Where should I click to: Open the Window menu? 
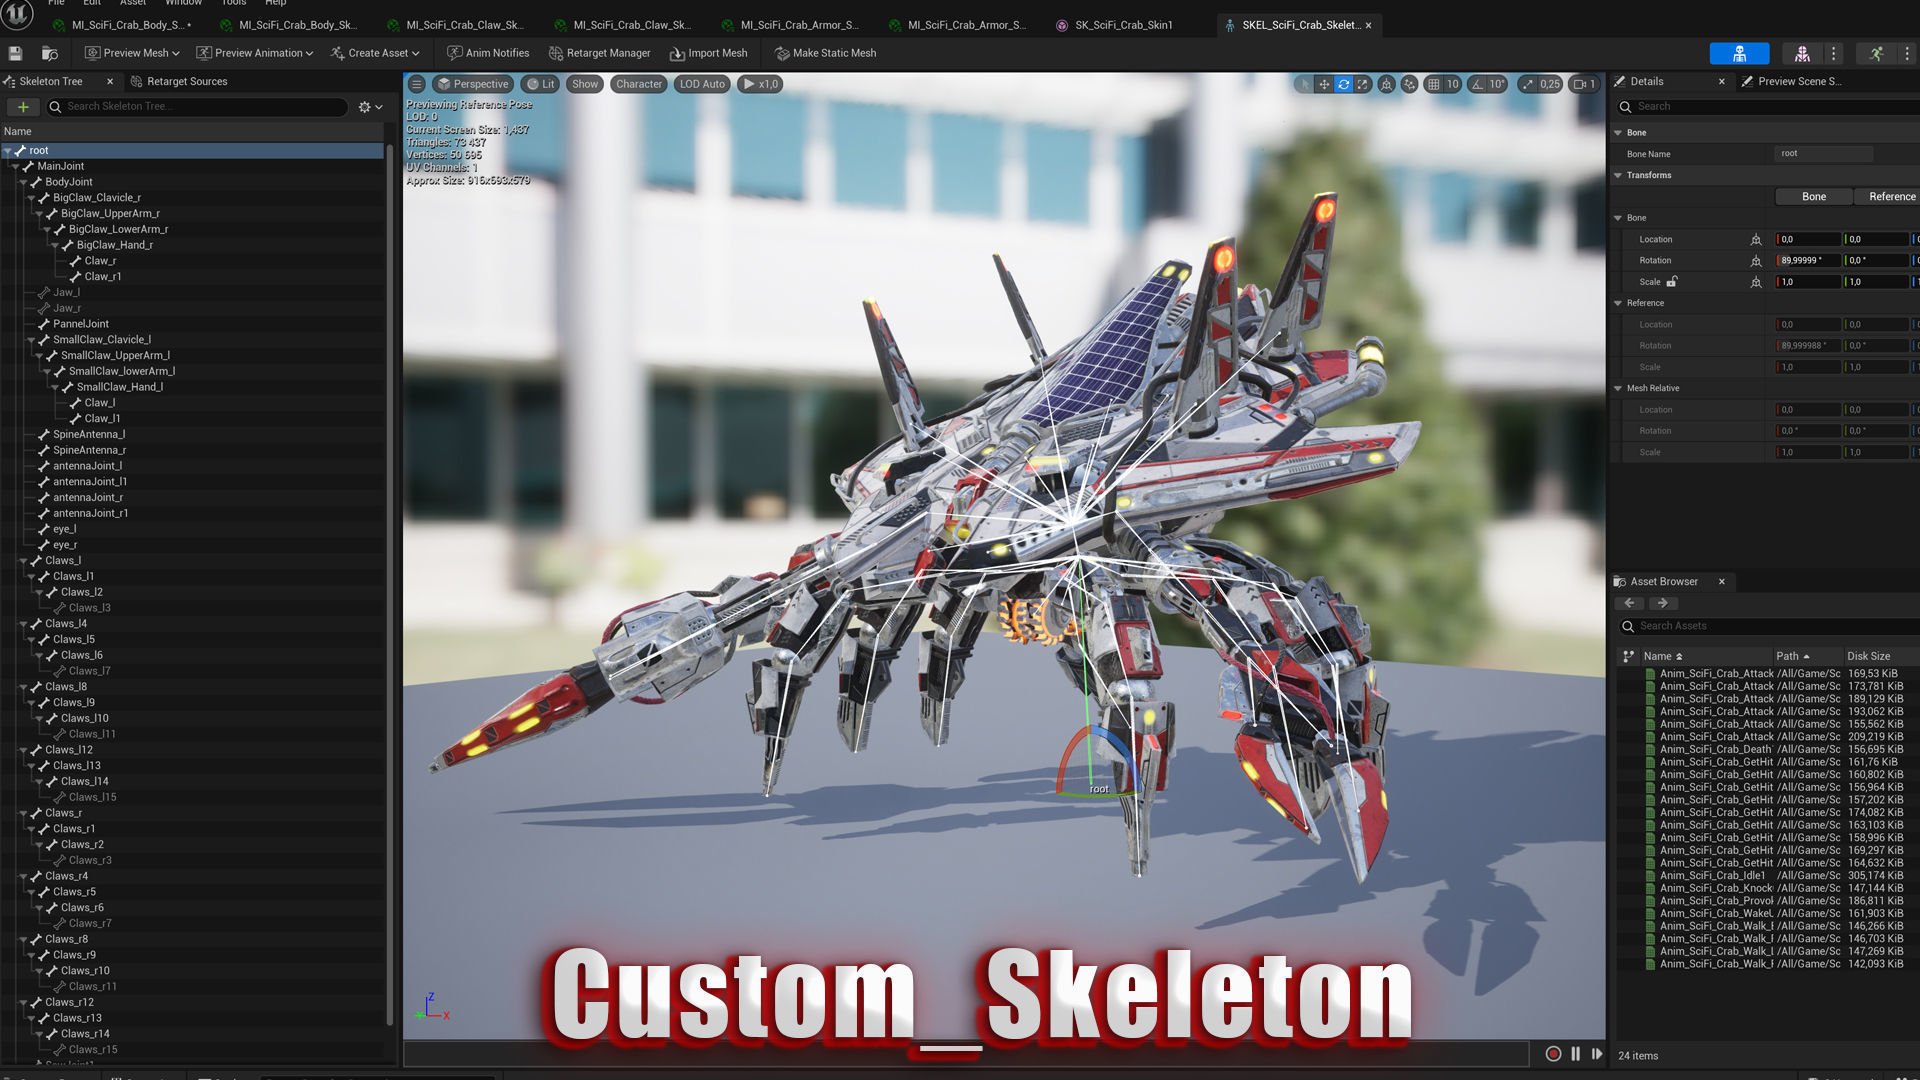coord(183,3)
